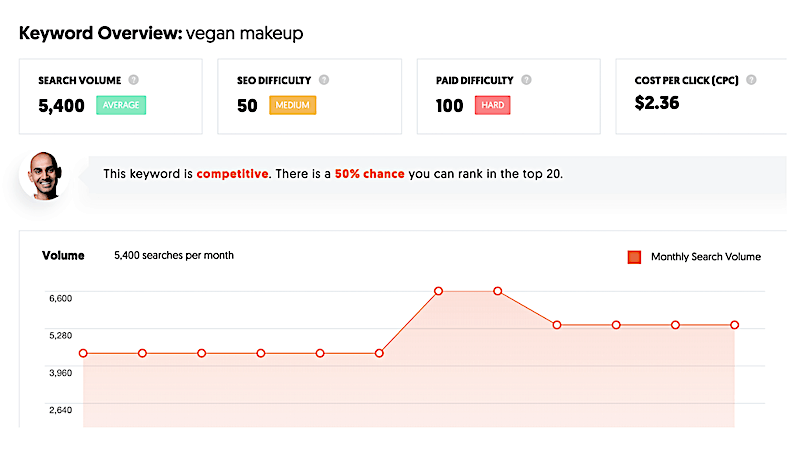This screenshot has width=800, height=457.
Task: Toggle the Monthly Search Volume legend label
Action: [x=706, y=257]
